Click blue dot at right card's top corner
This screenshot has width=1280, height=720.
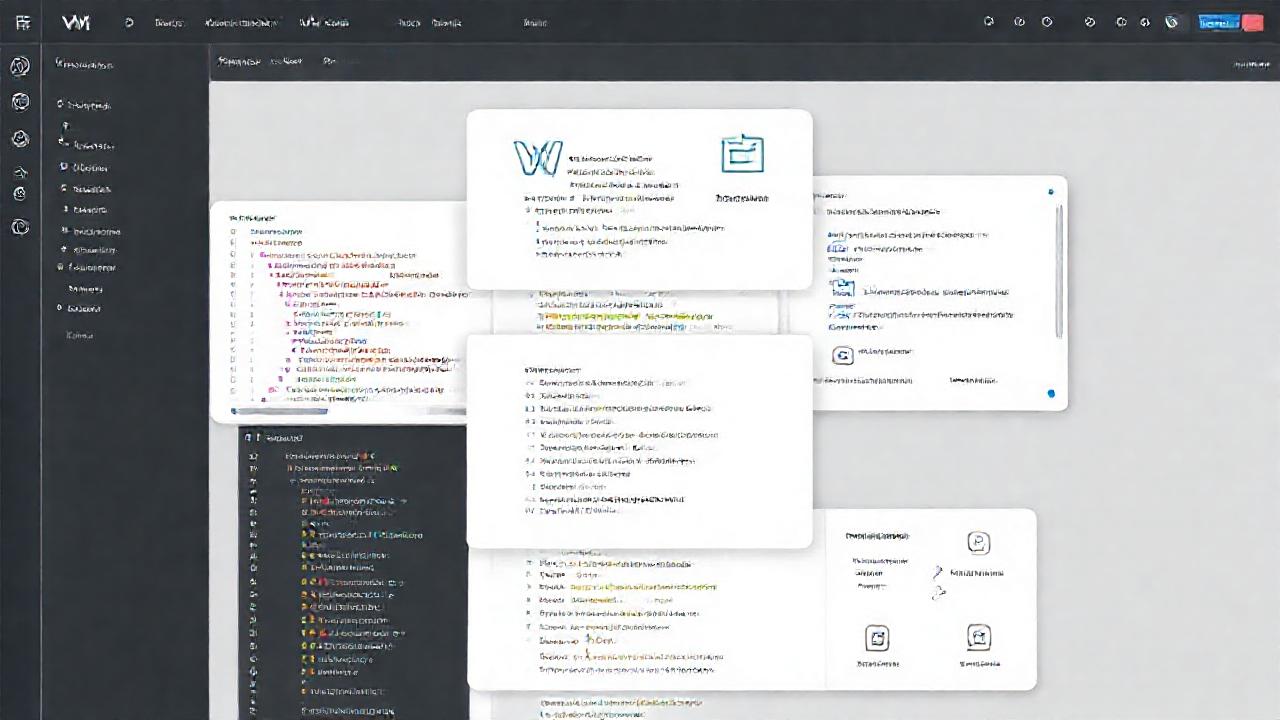point(1051,191)
